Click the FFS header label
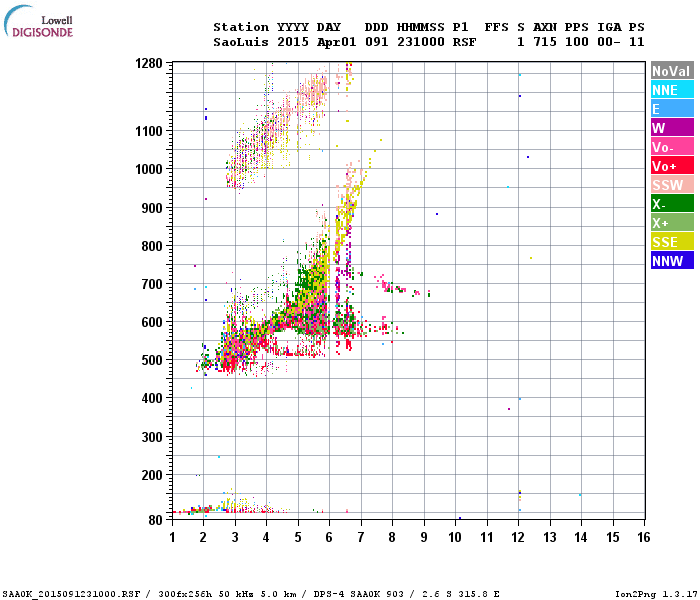 click(x=496, y=27)
